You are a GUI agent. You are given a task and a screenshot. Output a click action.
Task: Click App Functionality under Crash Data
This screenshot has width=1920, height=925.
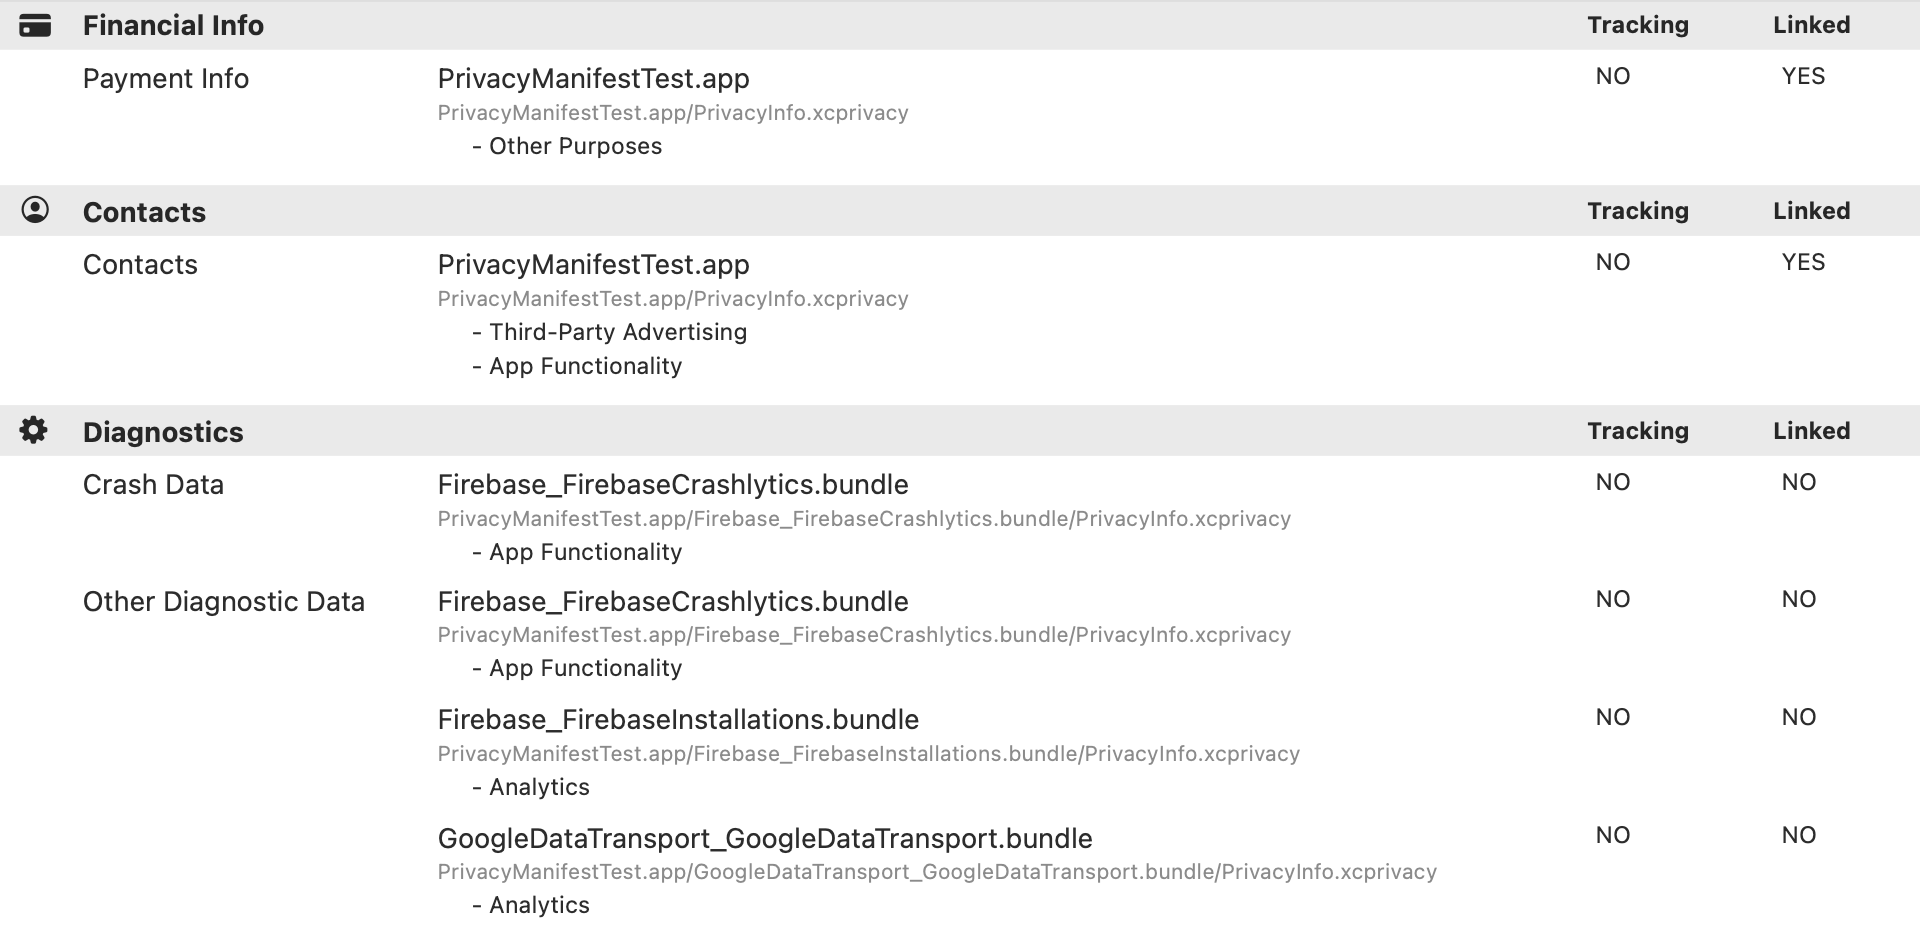pos(577,552)
